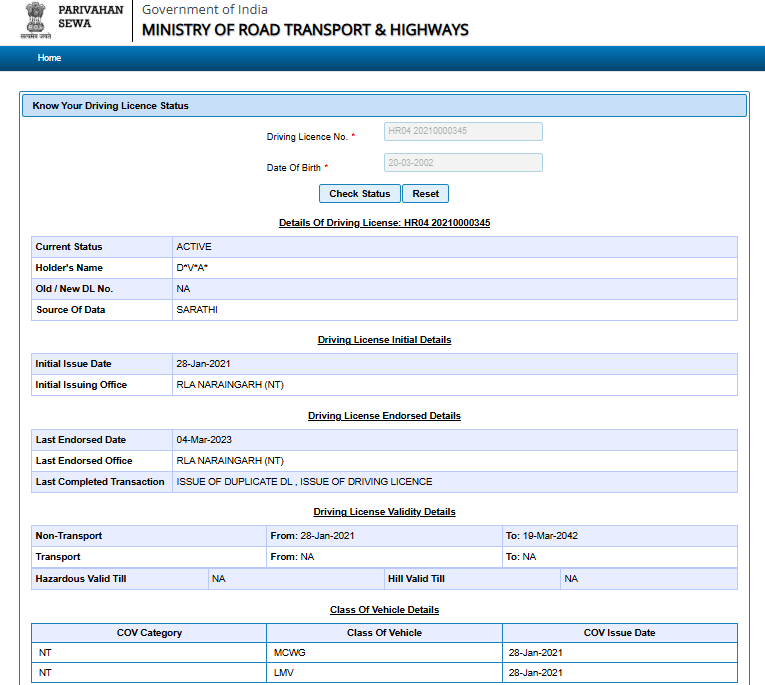This screenshot has width=765, height=685.
Task: Click the holder's name value D*V*A*
Action: (192, 268)
